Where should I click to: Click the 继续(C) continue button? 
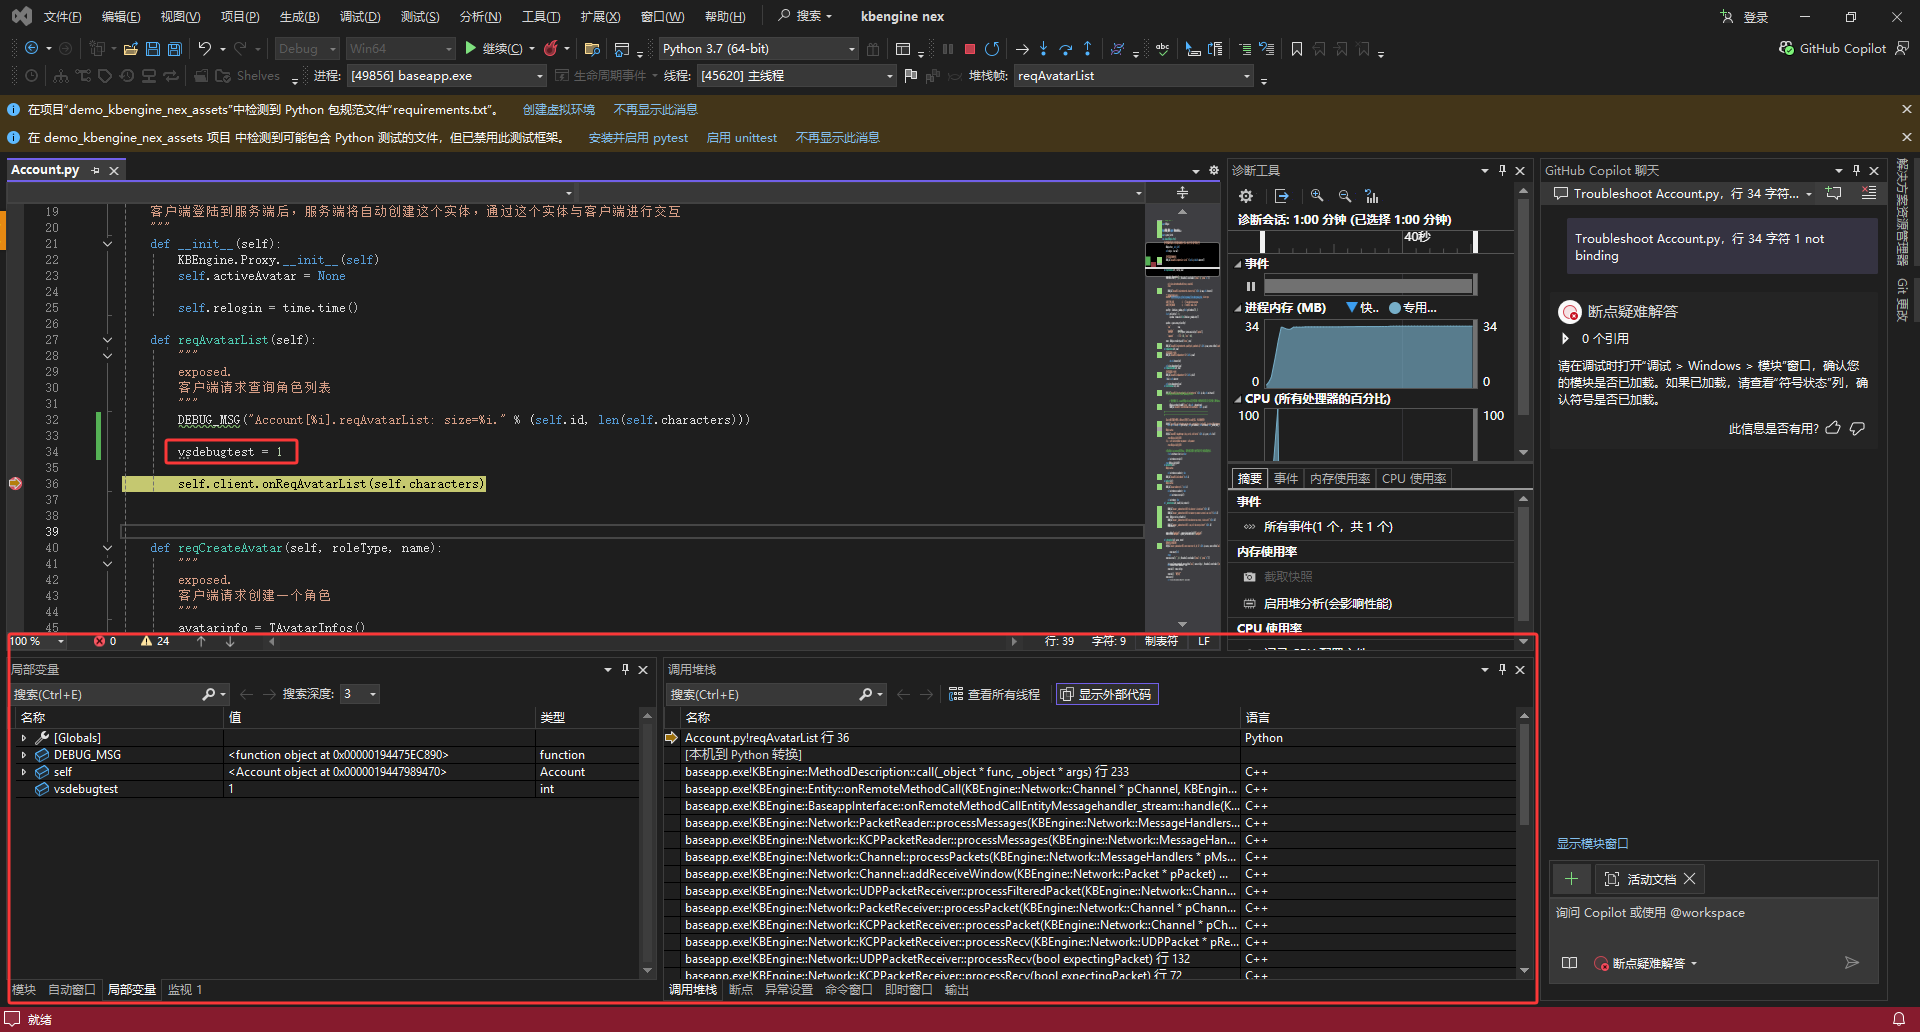click(x=494, y=49)
